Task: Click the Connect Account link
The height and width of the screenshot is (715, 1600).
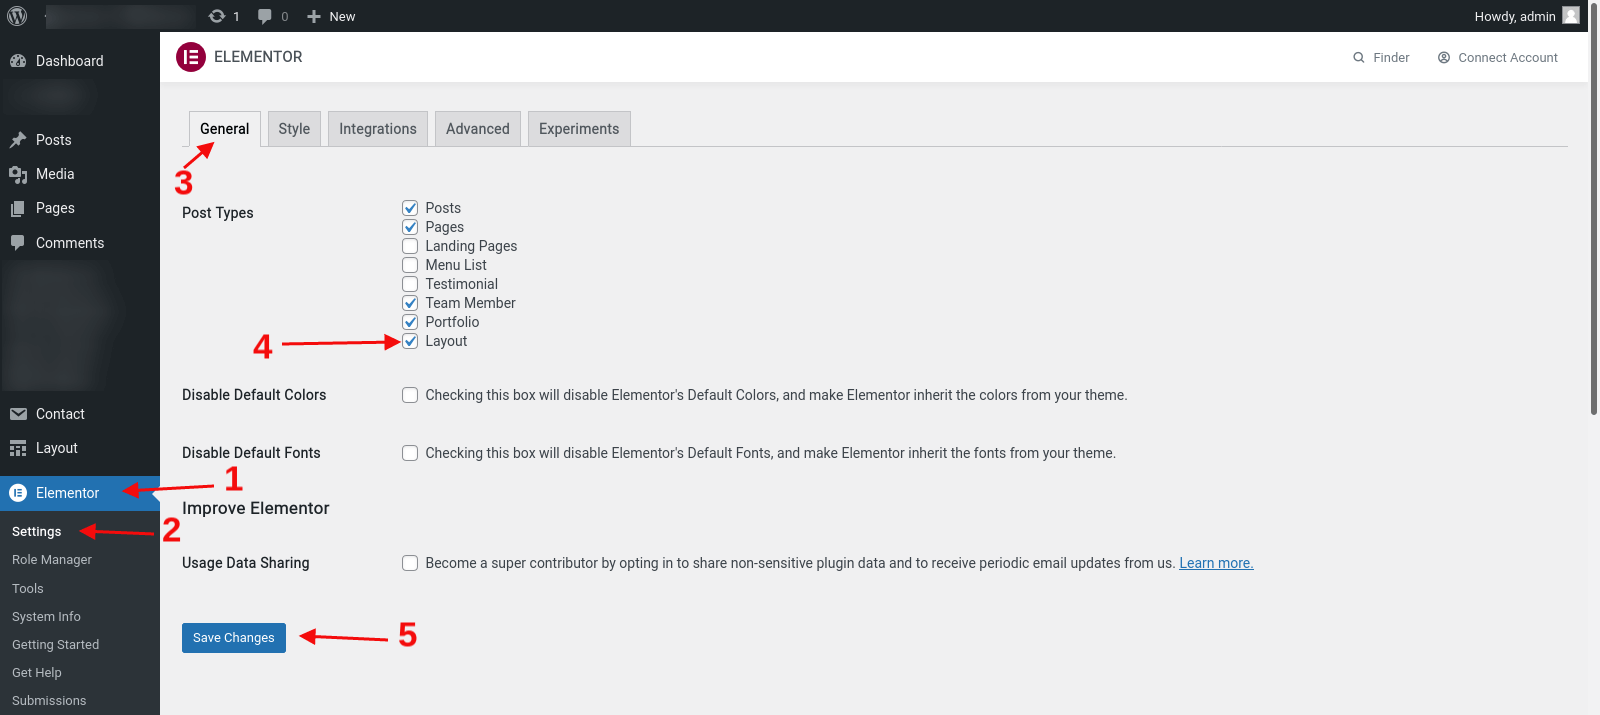Action: click(1498, 58)
